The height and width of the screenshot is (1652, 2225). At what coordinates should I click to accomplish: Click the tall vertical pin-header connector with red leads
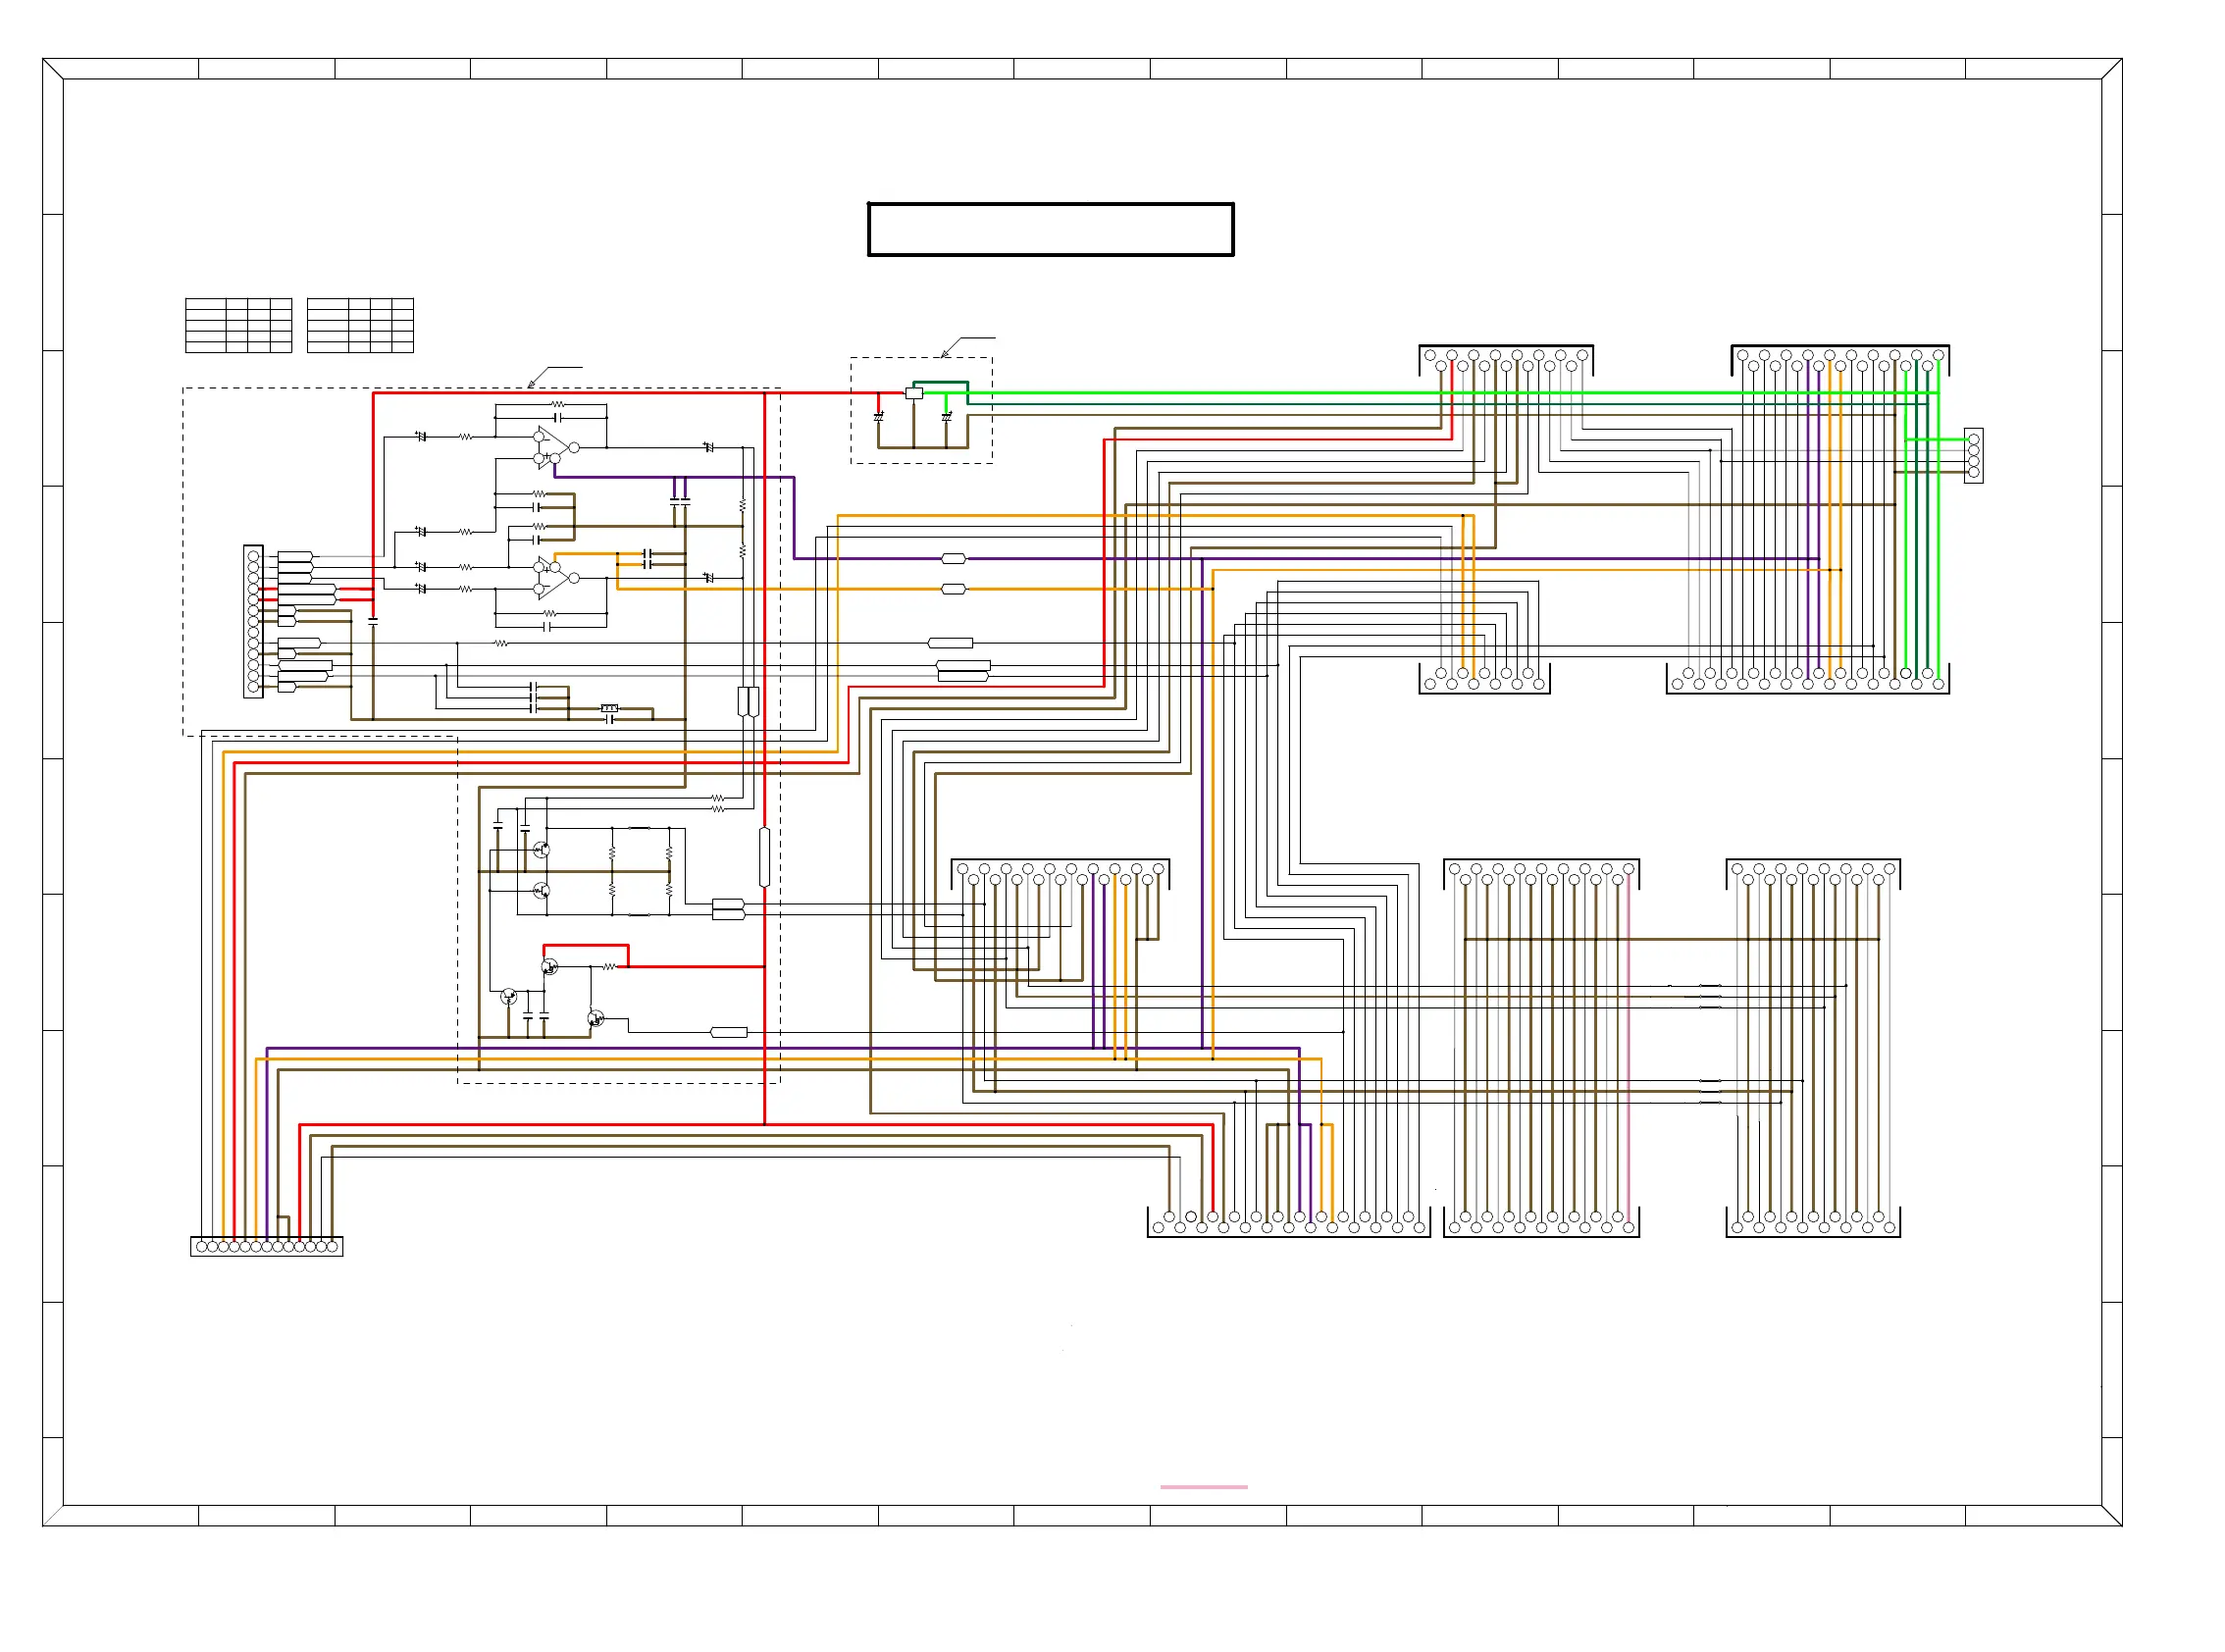click(253, 621)
